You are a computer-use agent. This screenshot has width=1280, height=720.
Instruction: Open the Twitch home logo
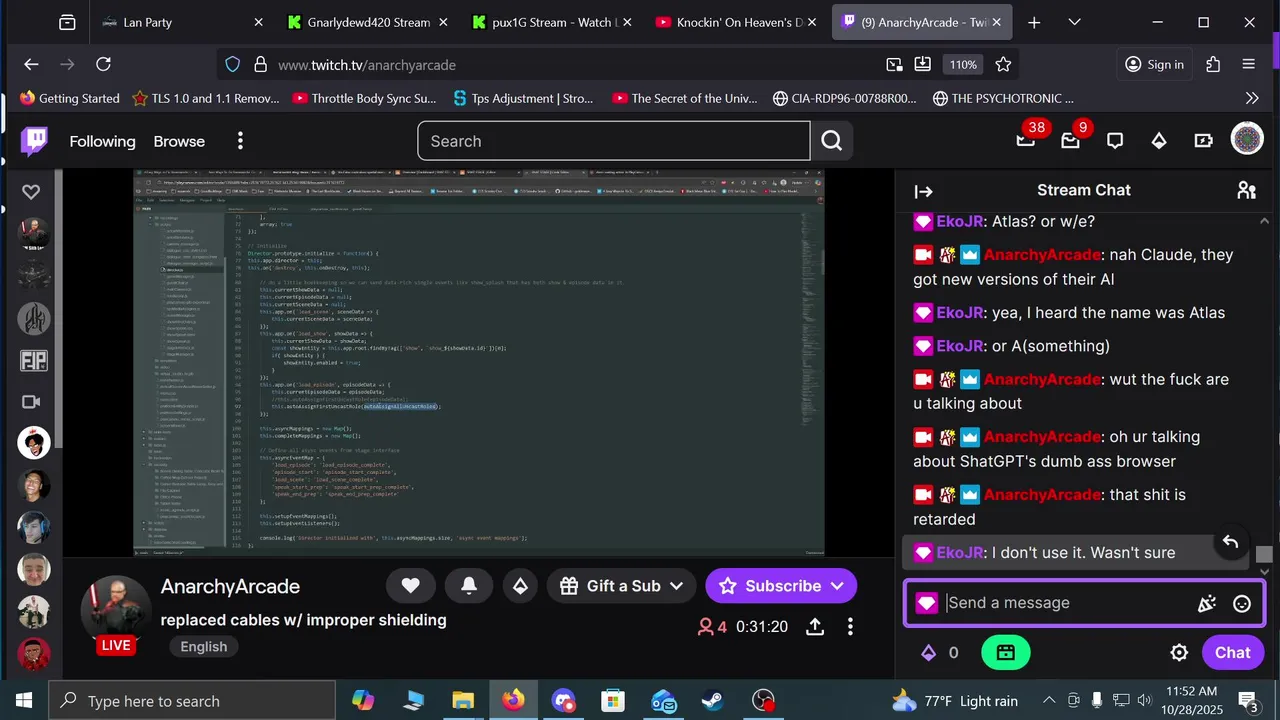pos(34,141)
